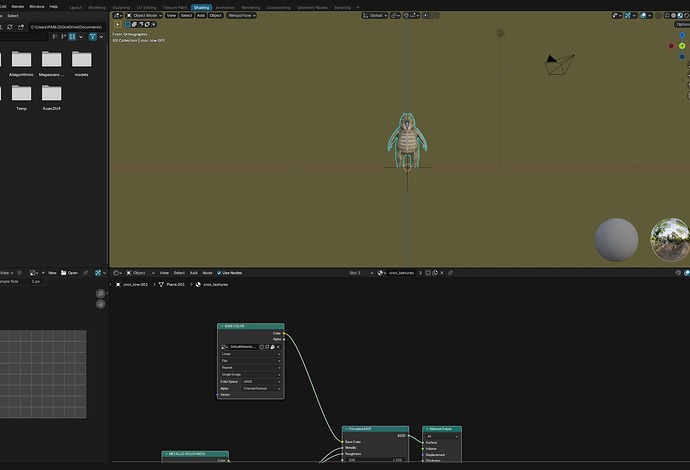Viewport: 690px width, 470px height.
Task: Open sRGB color space dropdown
Action: tap(261, 382)
